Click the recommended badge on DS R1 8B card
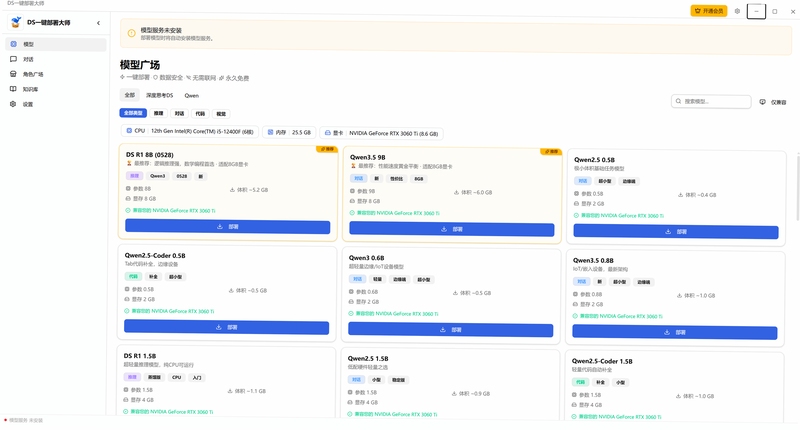800x430 pixels. 327,149
